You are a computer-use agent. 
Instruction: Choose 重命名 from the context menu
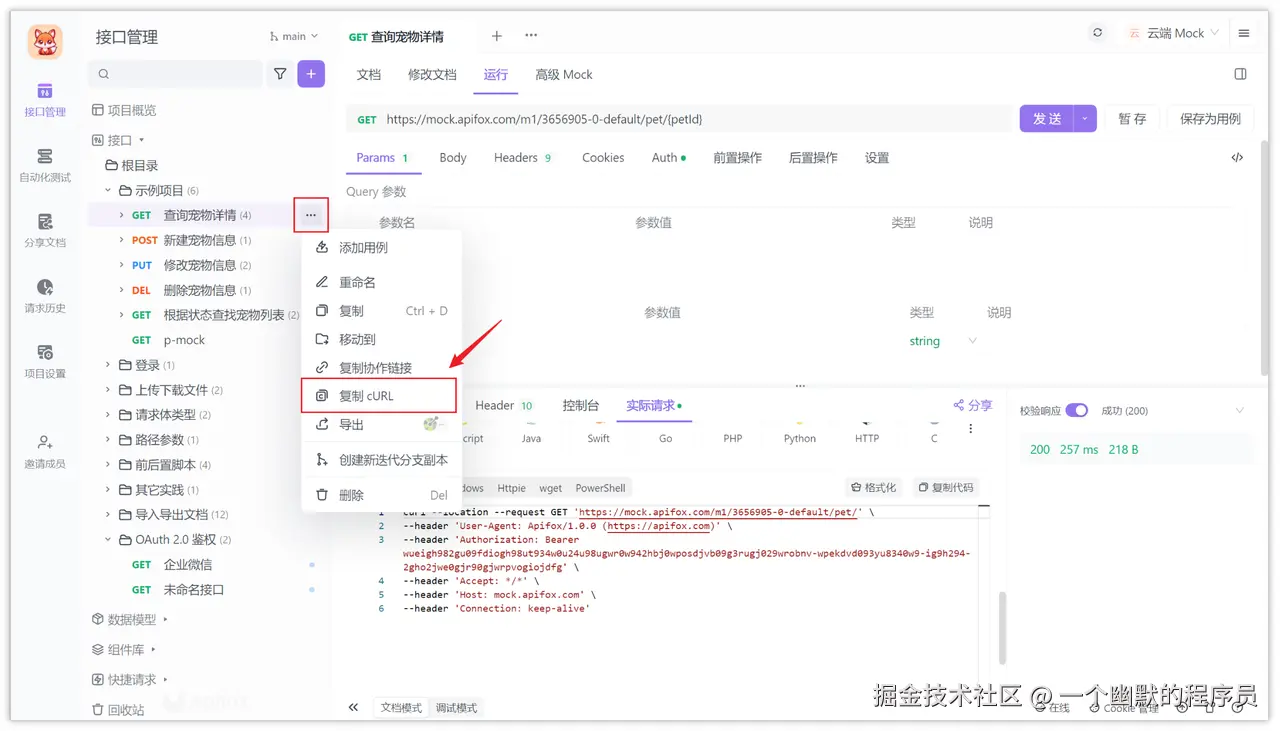381,283
